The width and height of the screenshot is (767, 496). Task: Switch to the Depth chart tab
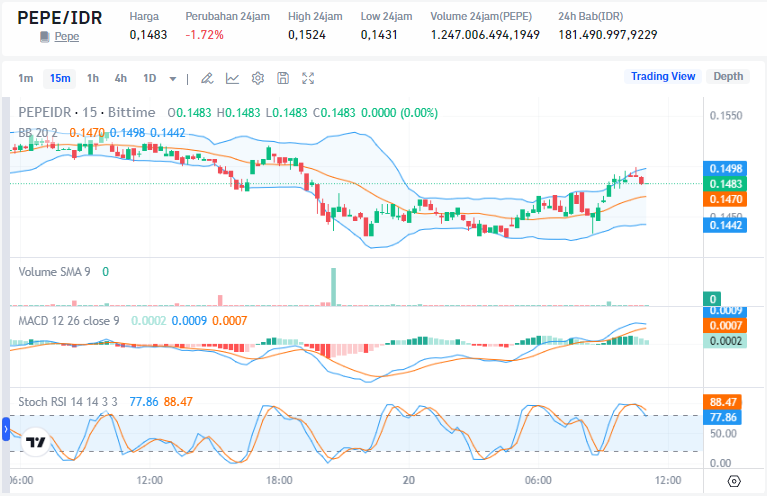(x=728, y=76)
